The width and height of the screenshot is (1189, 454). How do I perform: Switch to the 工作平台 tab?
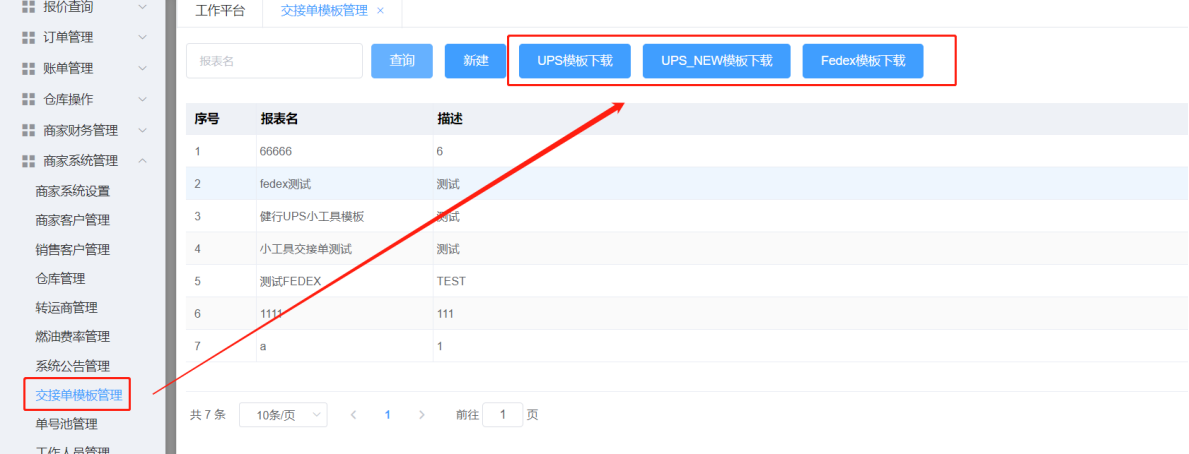tap(219, 11)
